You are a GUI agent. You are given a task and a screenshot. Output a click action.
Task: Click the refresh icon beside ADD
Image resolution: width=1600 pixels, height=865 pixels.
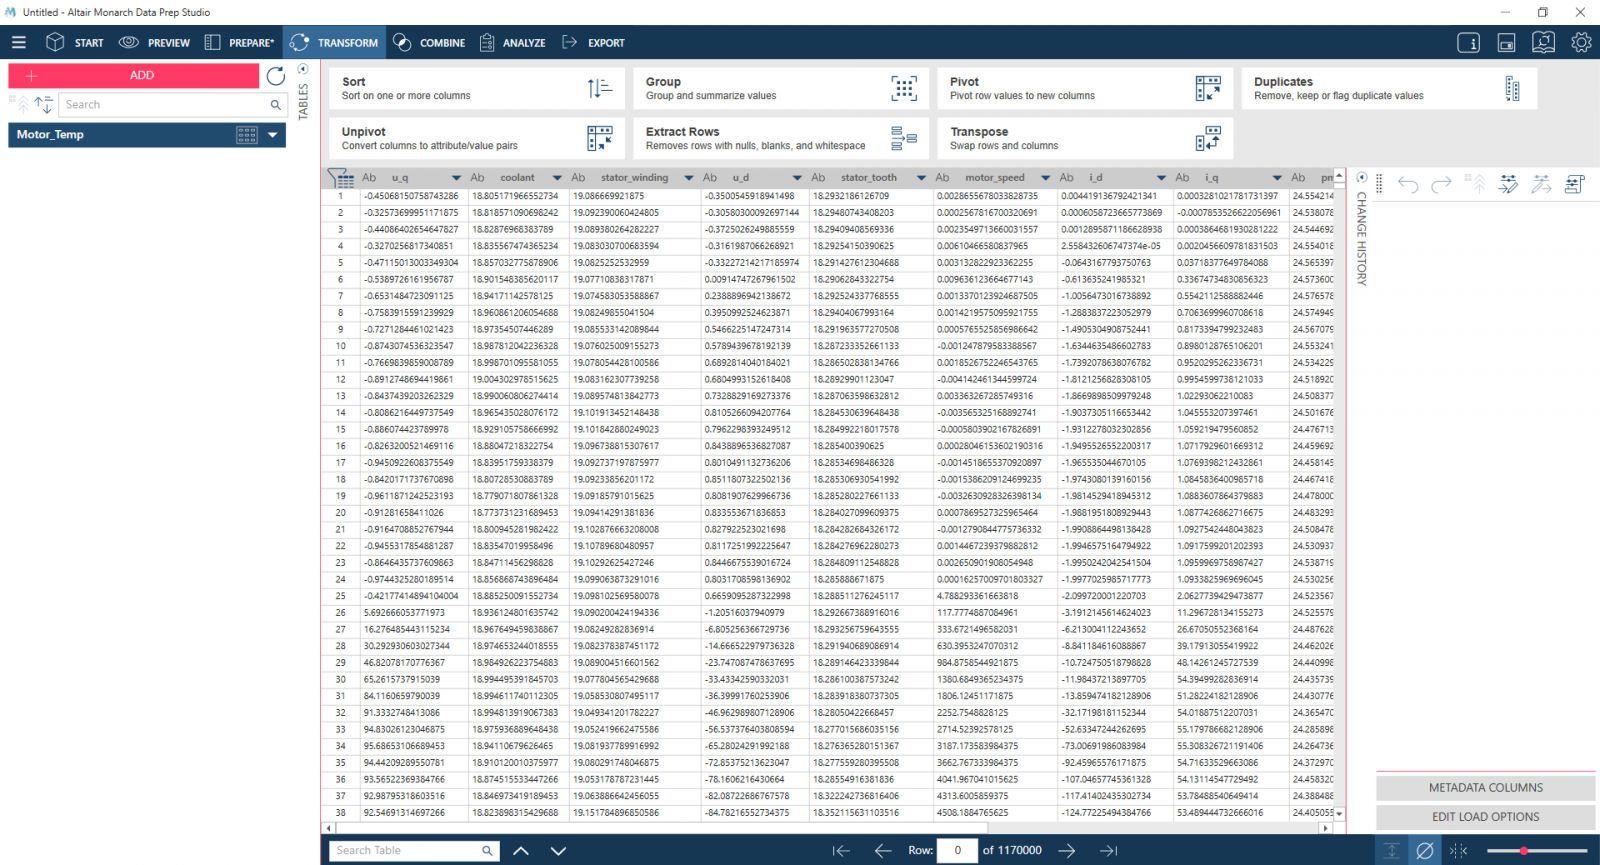[x=276, y=76]
